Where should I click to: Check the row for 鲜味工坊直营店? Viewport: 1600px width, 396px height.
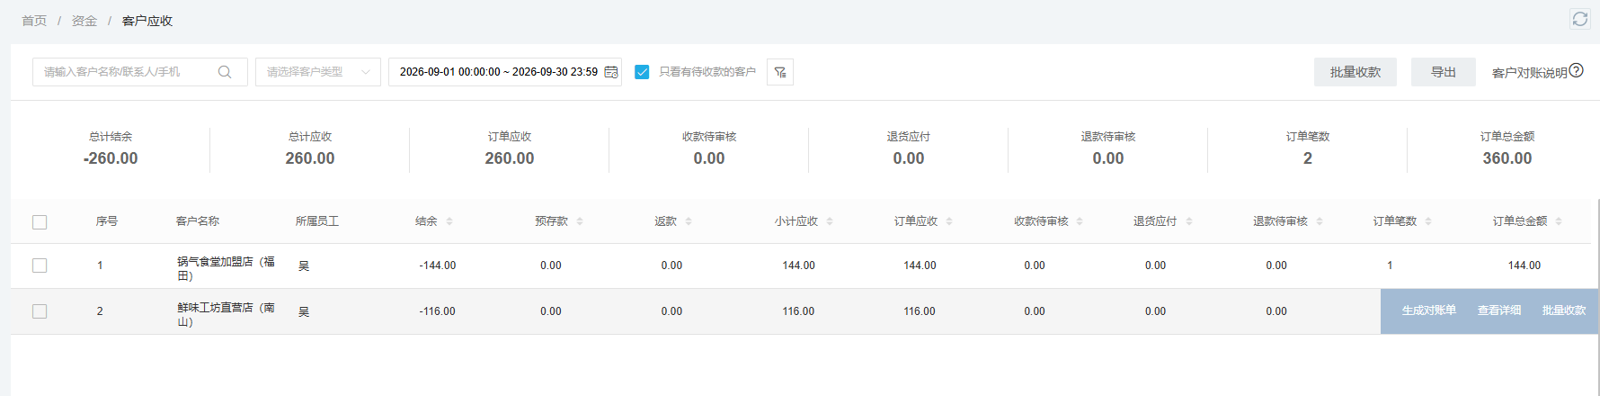tap(40, 312)
